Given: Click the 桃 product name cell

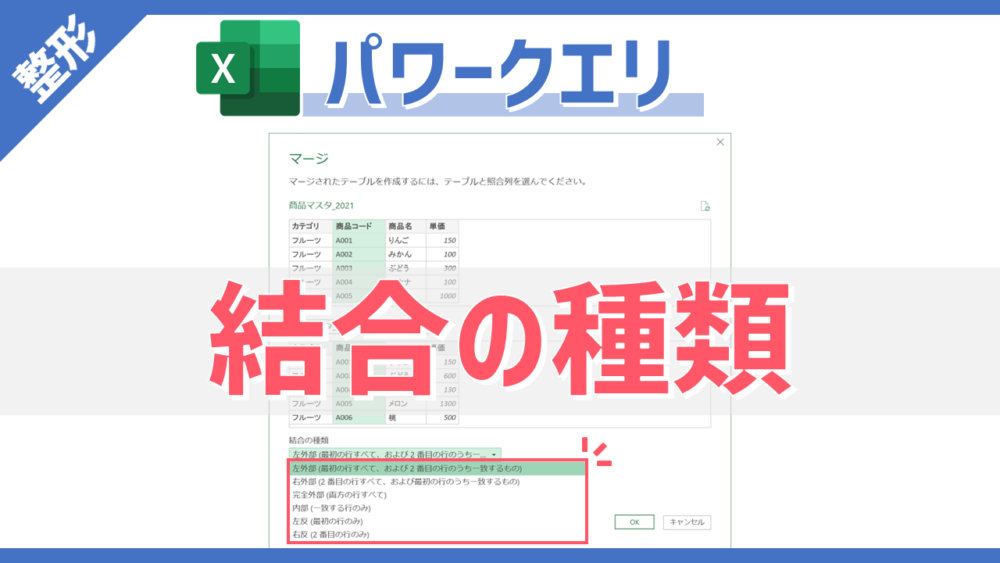Looking at the screenshot, I should click(406, 418).
